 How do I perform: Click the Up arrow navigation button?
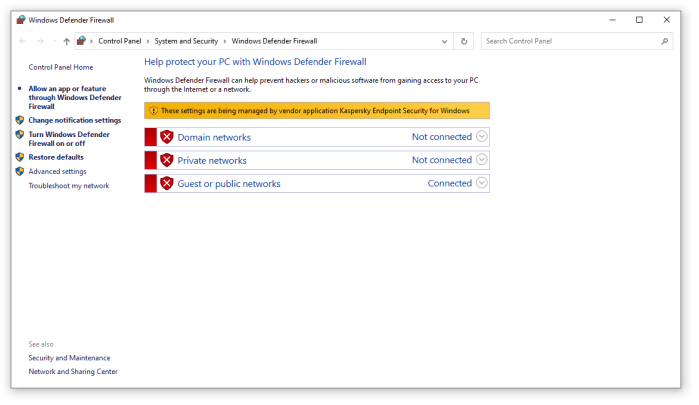tap(66, 41)
